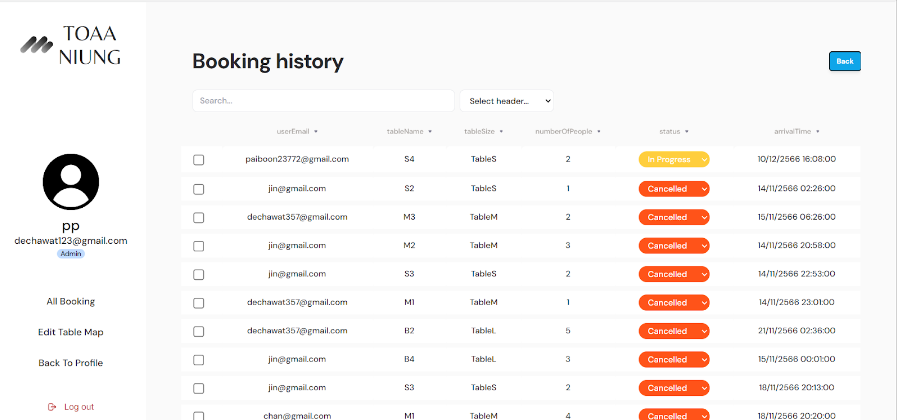Select checkbox for table M3 booking row
This screenshot has height=420, width=897.
coord(198,217)
